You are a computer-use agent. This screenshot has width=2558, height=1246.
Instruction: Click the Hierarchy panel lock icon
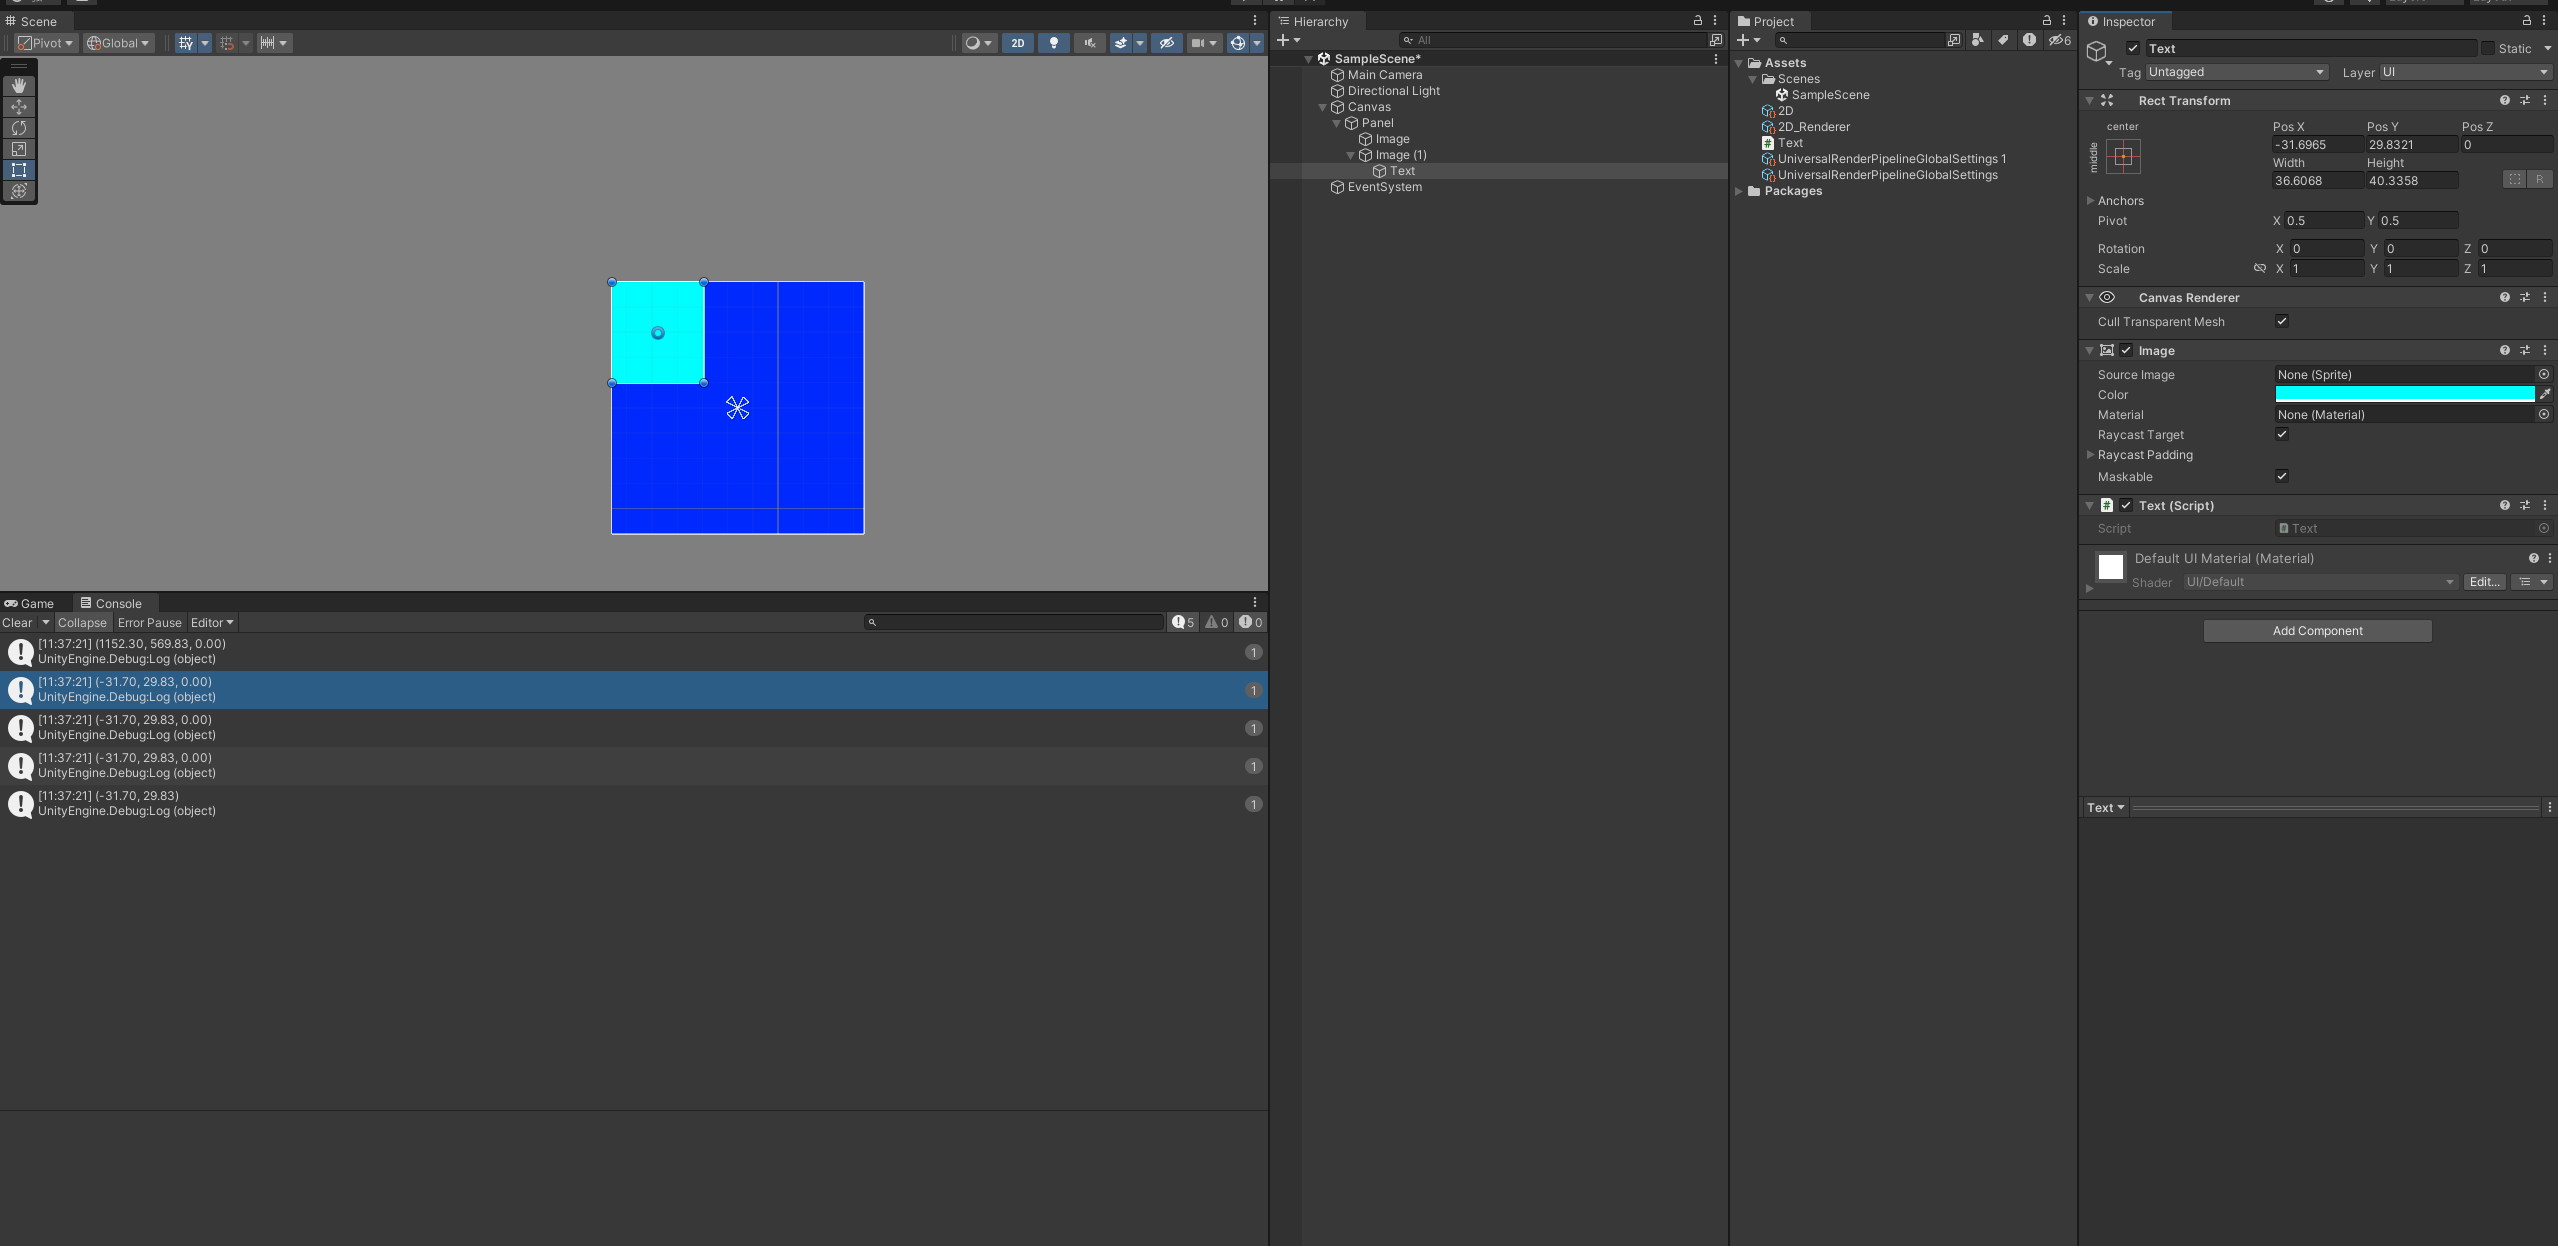1697,21
